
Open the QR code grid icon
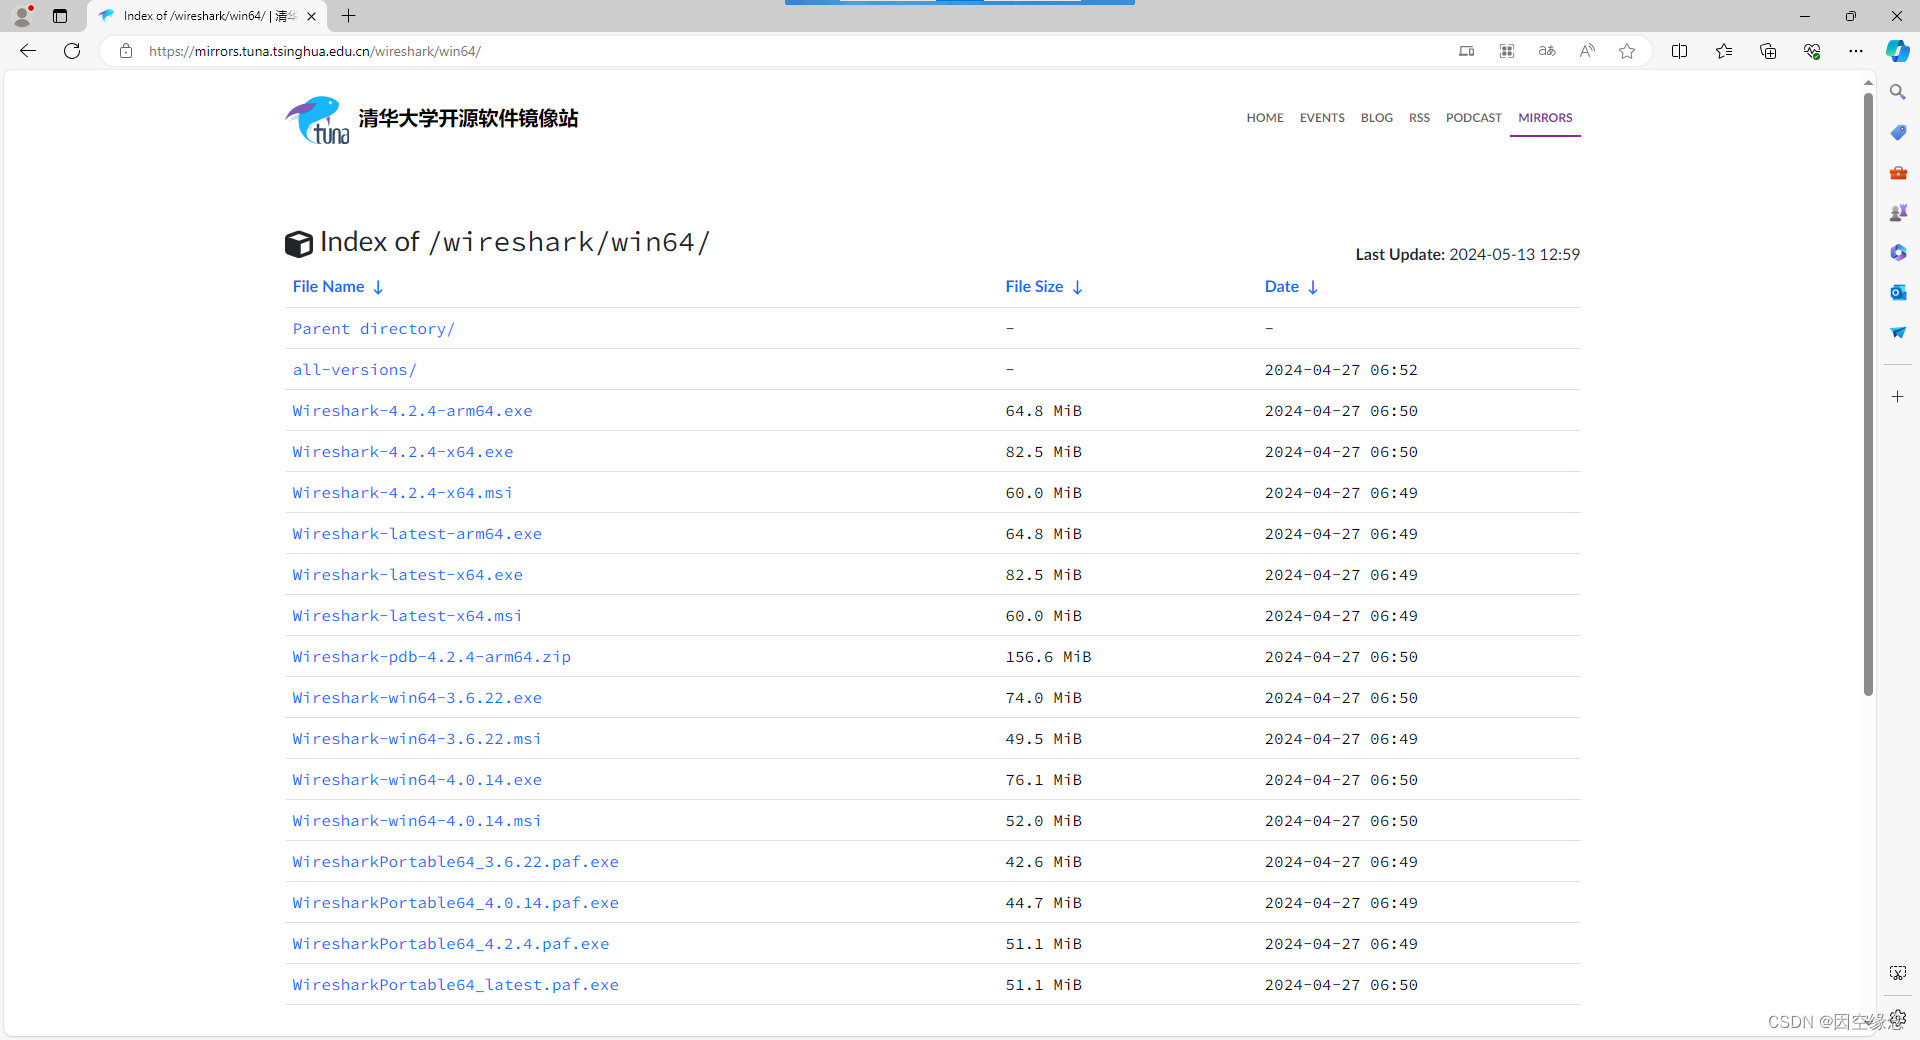click(x=1507, y=51)
